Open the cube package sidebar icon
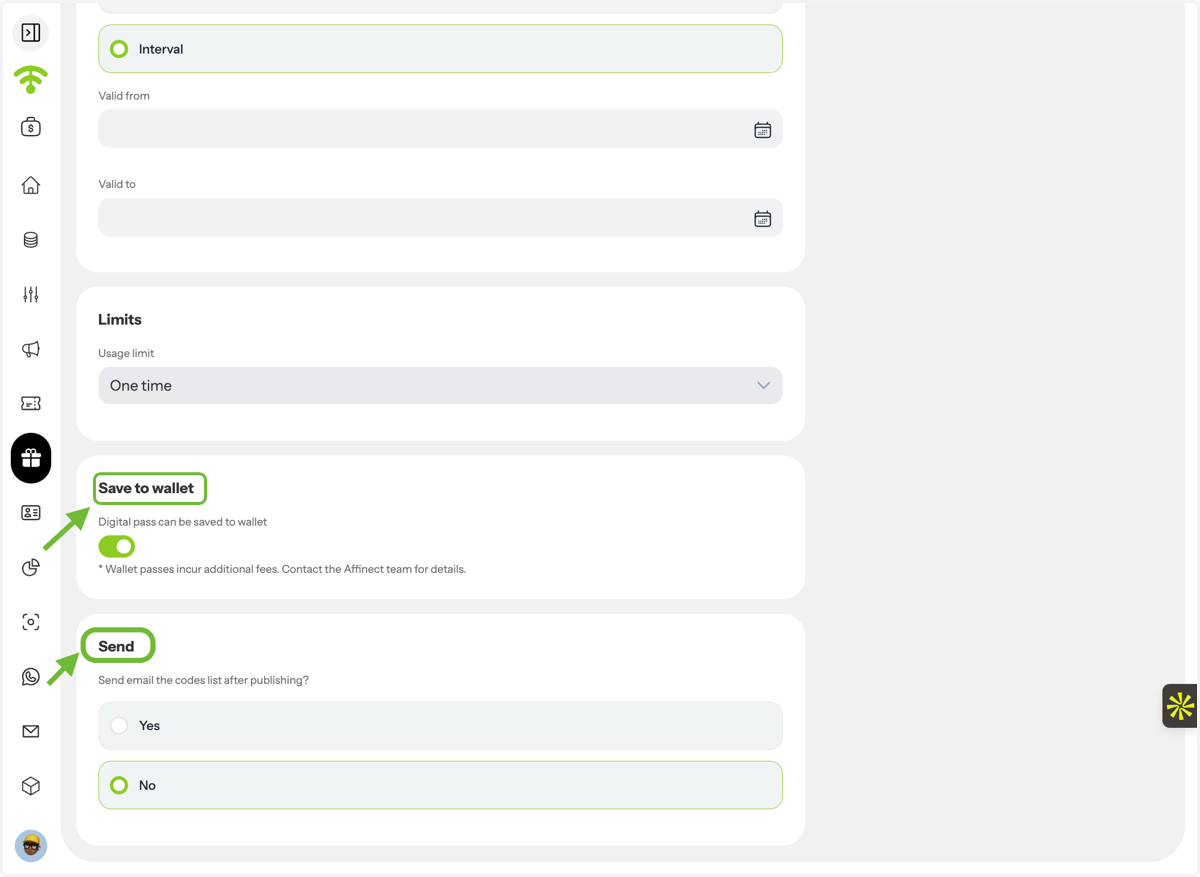Viewport: 1200px width, 877px height. tap(31, 786)
